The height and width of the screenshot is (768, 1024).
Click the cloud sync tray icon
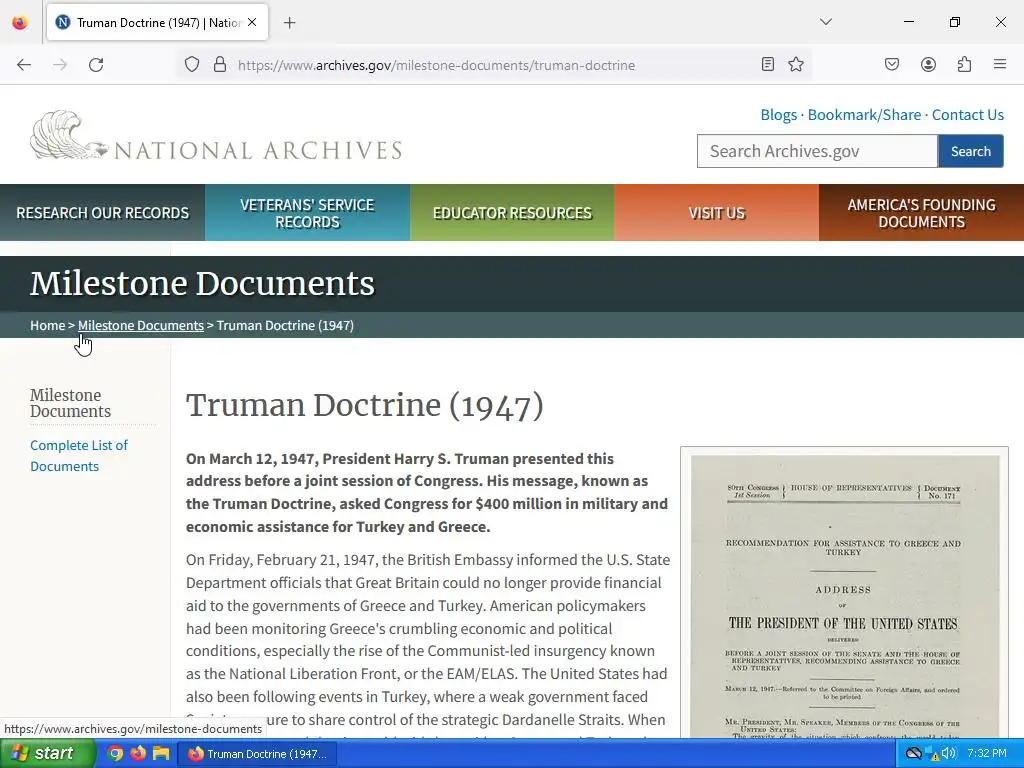tap(914, 754)
